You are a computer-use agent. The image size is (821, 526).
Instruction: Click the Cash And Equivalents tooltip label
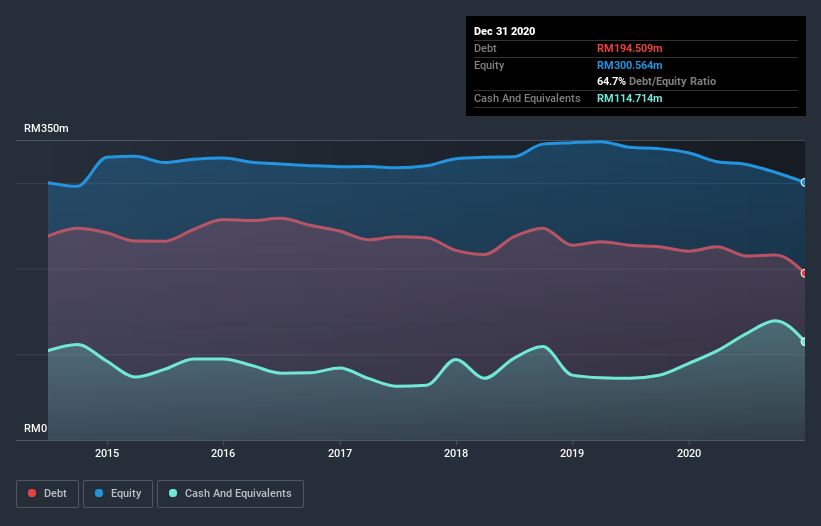click(527, 98)
